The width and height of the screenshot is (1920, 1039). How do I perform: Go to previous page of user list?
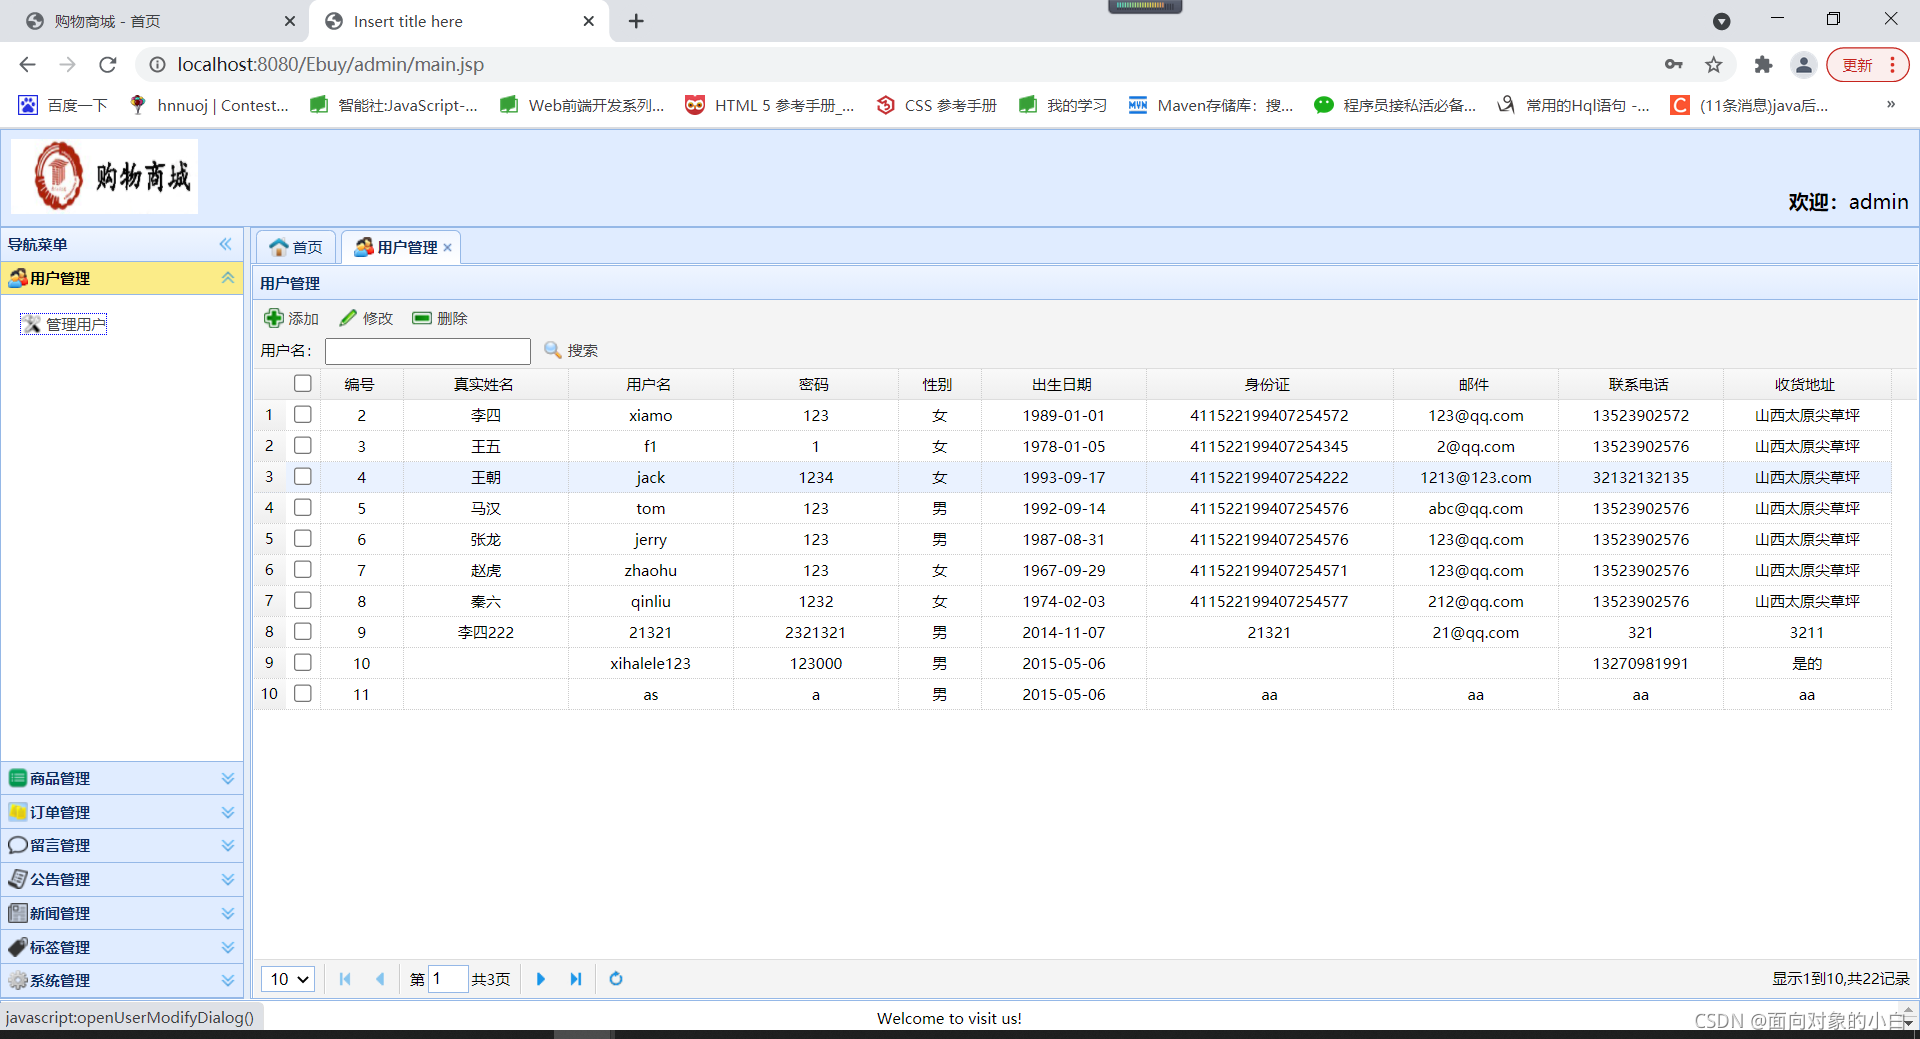click(380, 979)
